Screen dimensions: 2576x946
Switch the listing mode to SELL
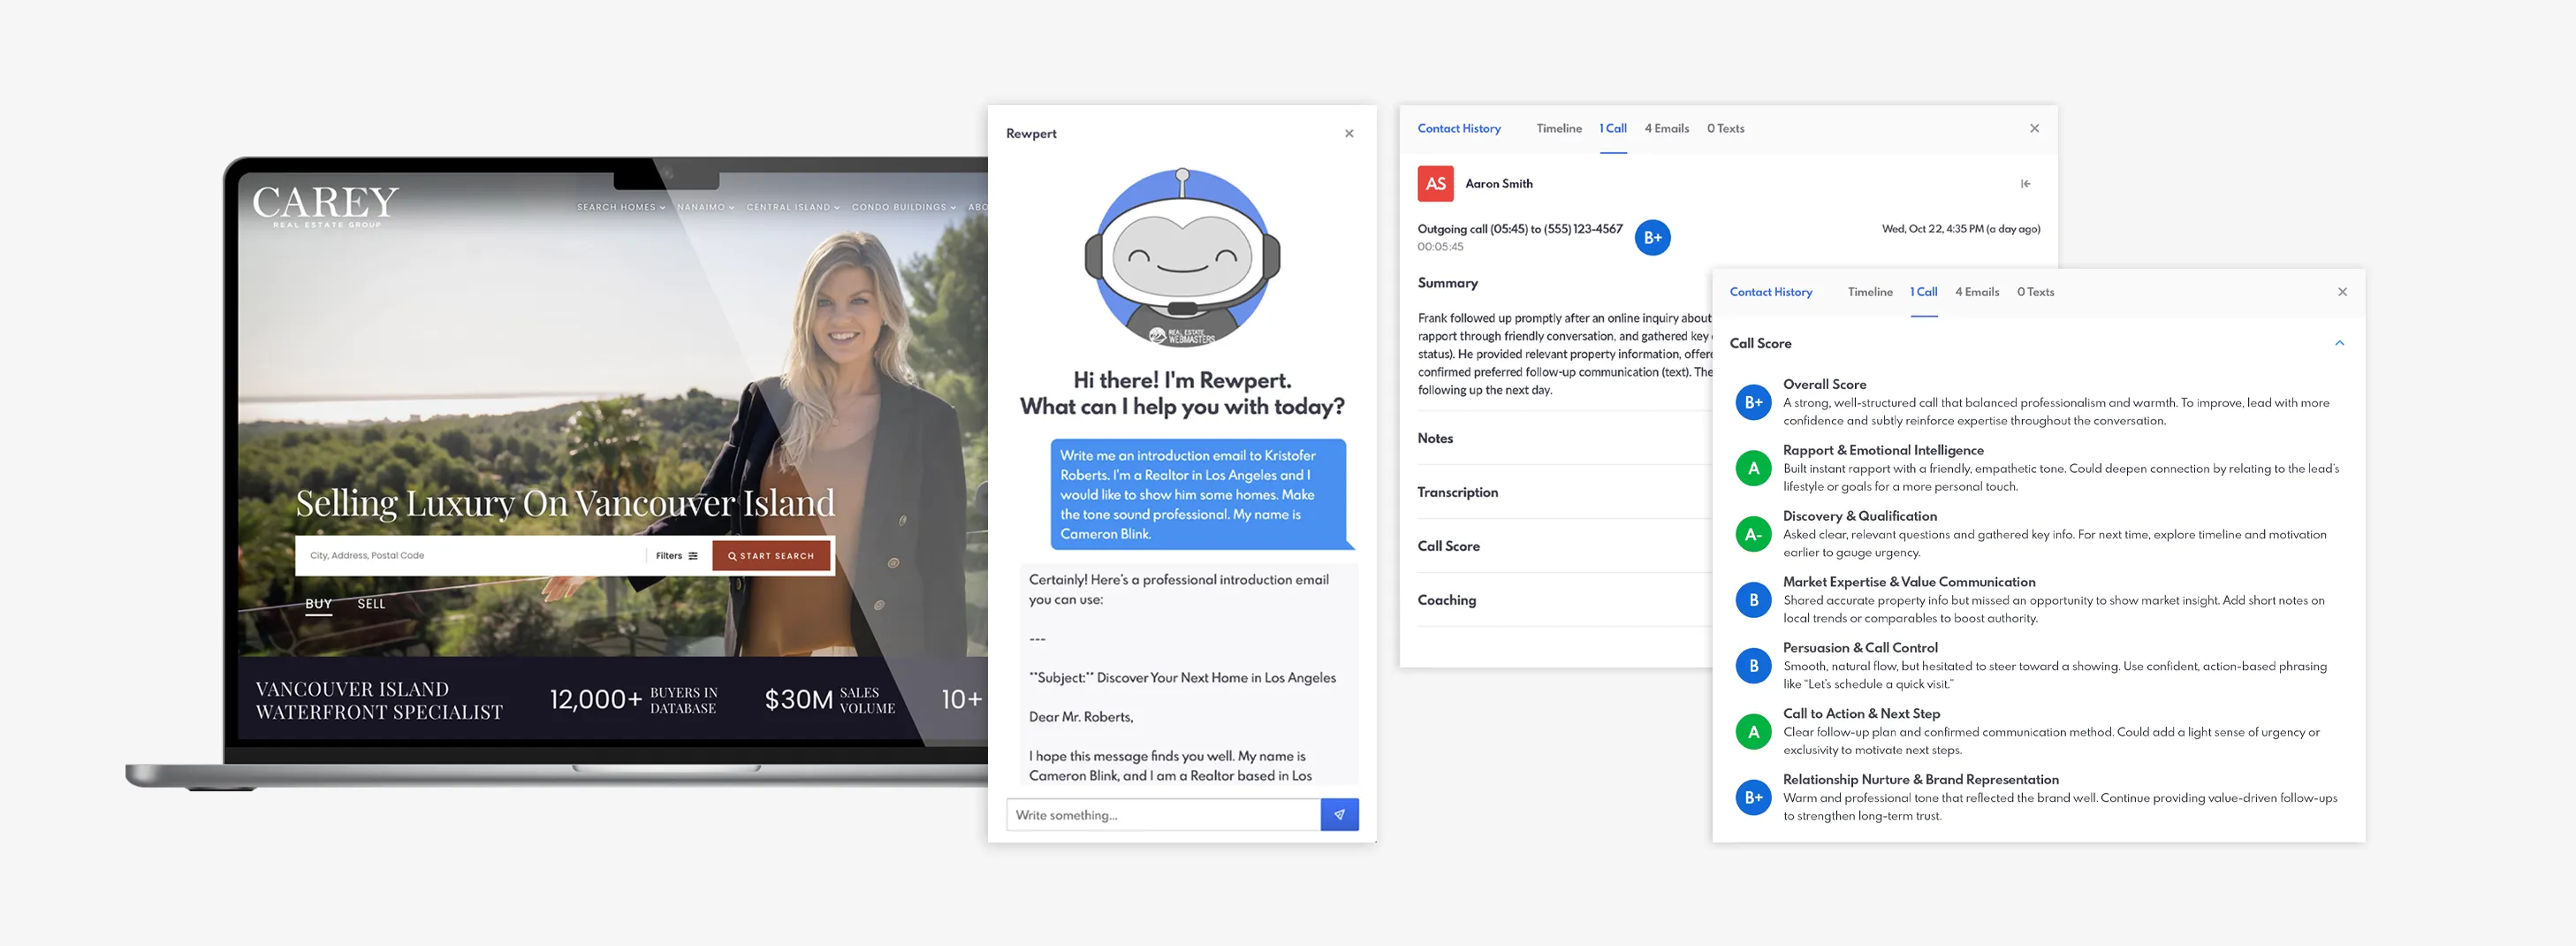tap(371, 603)
